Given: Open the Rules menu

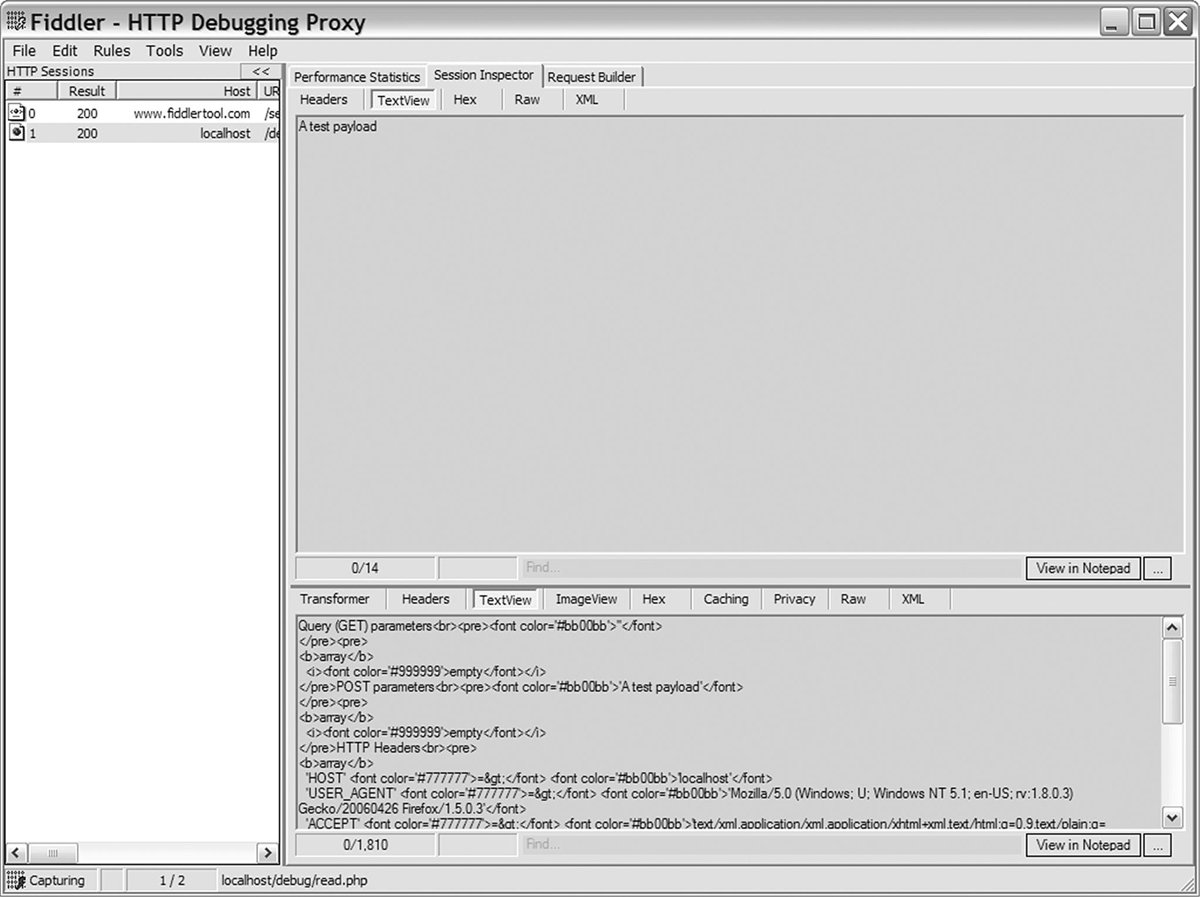Looking at the screenshot, I should click(112, 51).
